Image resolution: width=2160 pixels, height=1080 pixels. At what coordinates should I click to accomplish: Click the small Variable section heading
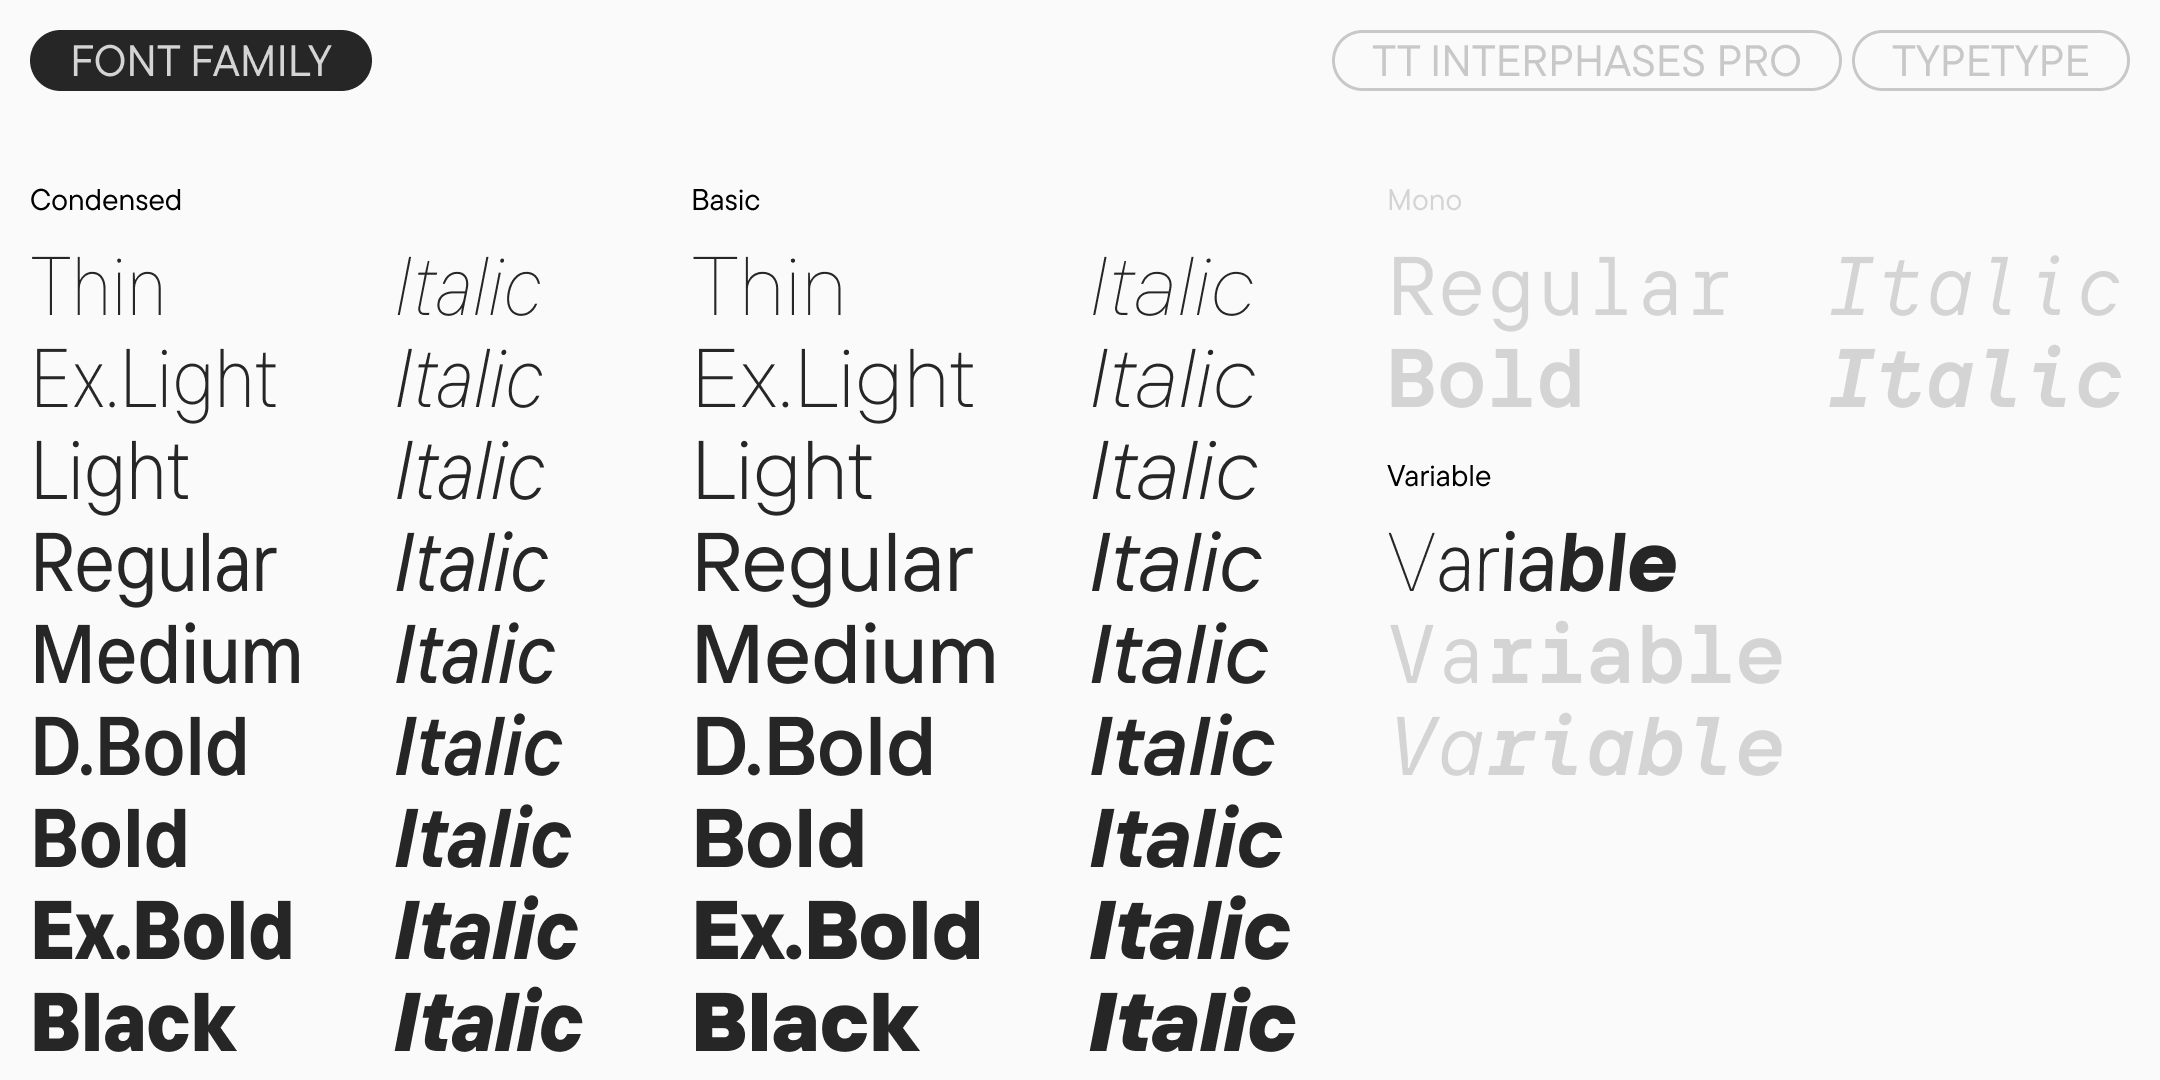[1438, 476]
